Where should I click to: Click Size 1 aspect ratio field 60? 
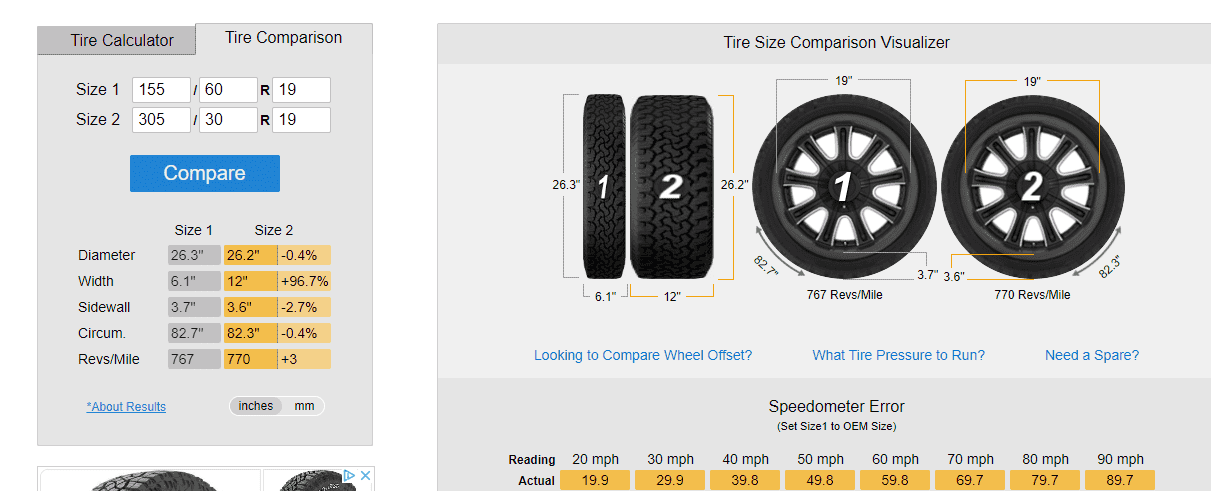click(229, 90)
